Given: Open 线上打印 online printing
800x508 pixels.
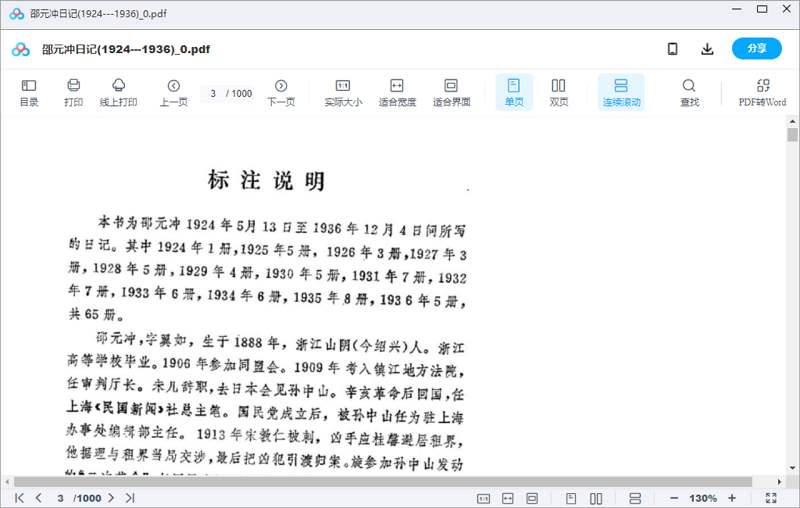Looking at the screenshot, I should [118, 92].
